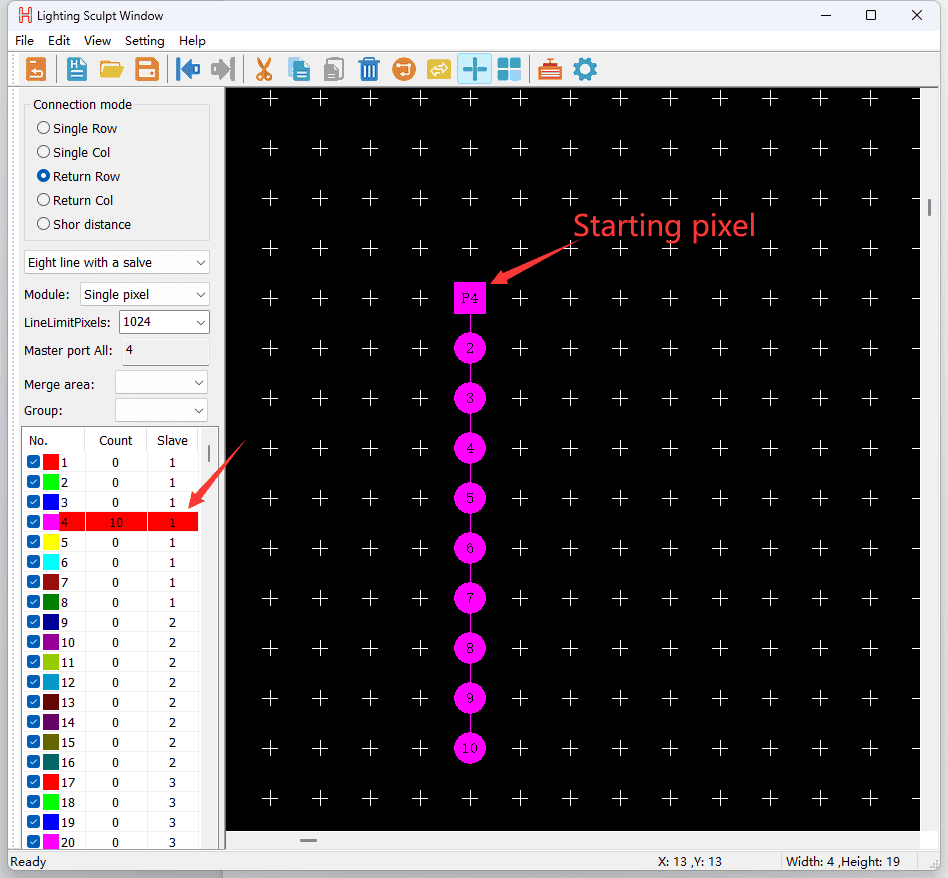Click the scissors cut icon in toolbar
This screenshot has width=948, height=878.
[x=264, y=69]
